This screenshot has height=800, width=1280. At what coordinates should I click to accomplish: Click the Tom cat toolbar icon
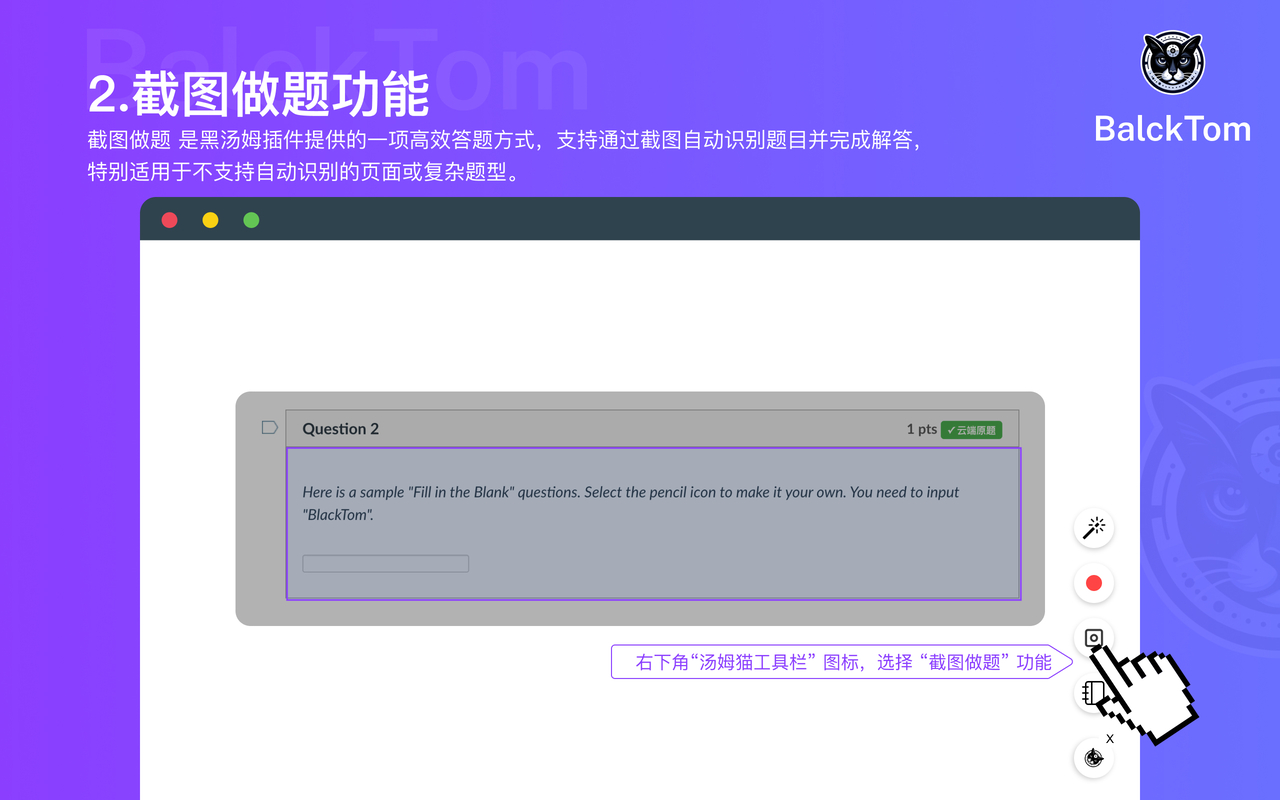pos(1094,758)
